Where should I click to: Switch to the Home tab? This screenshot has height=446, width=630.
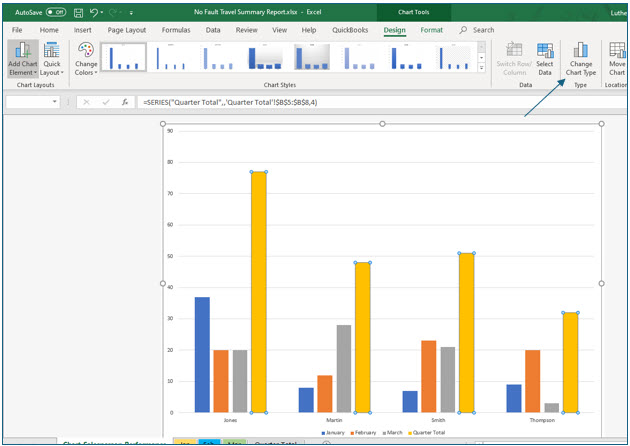coord(49,30)
